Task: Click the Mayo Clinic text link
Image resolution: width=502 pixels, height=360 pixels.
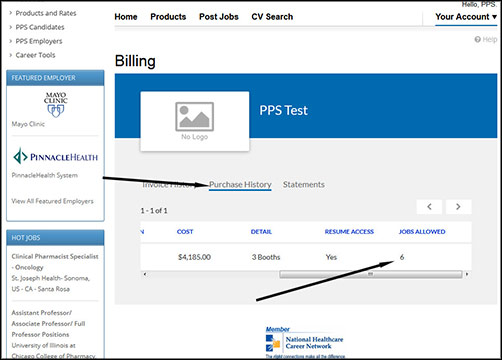Action: click(28, 124)
